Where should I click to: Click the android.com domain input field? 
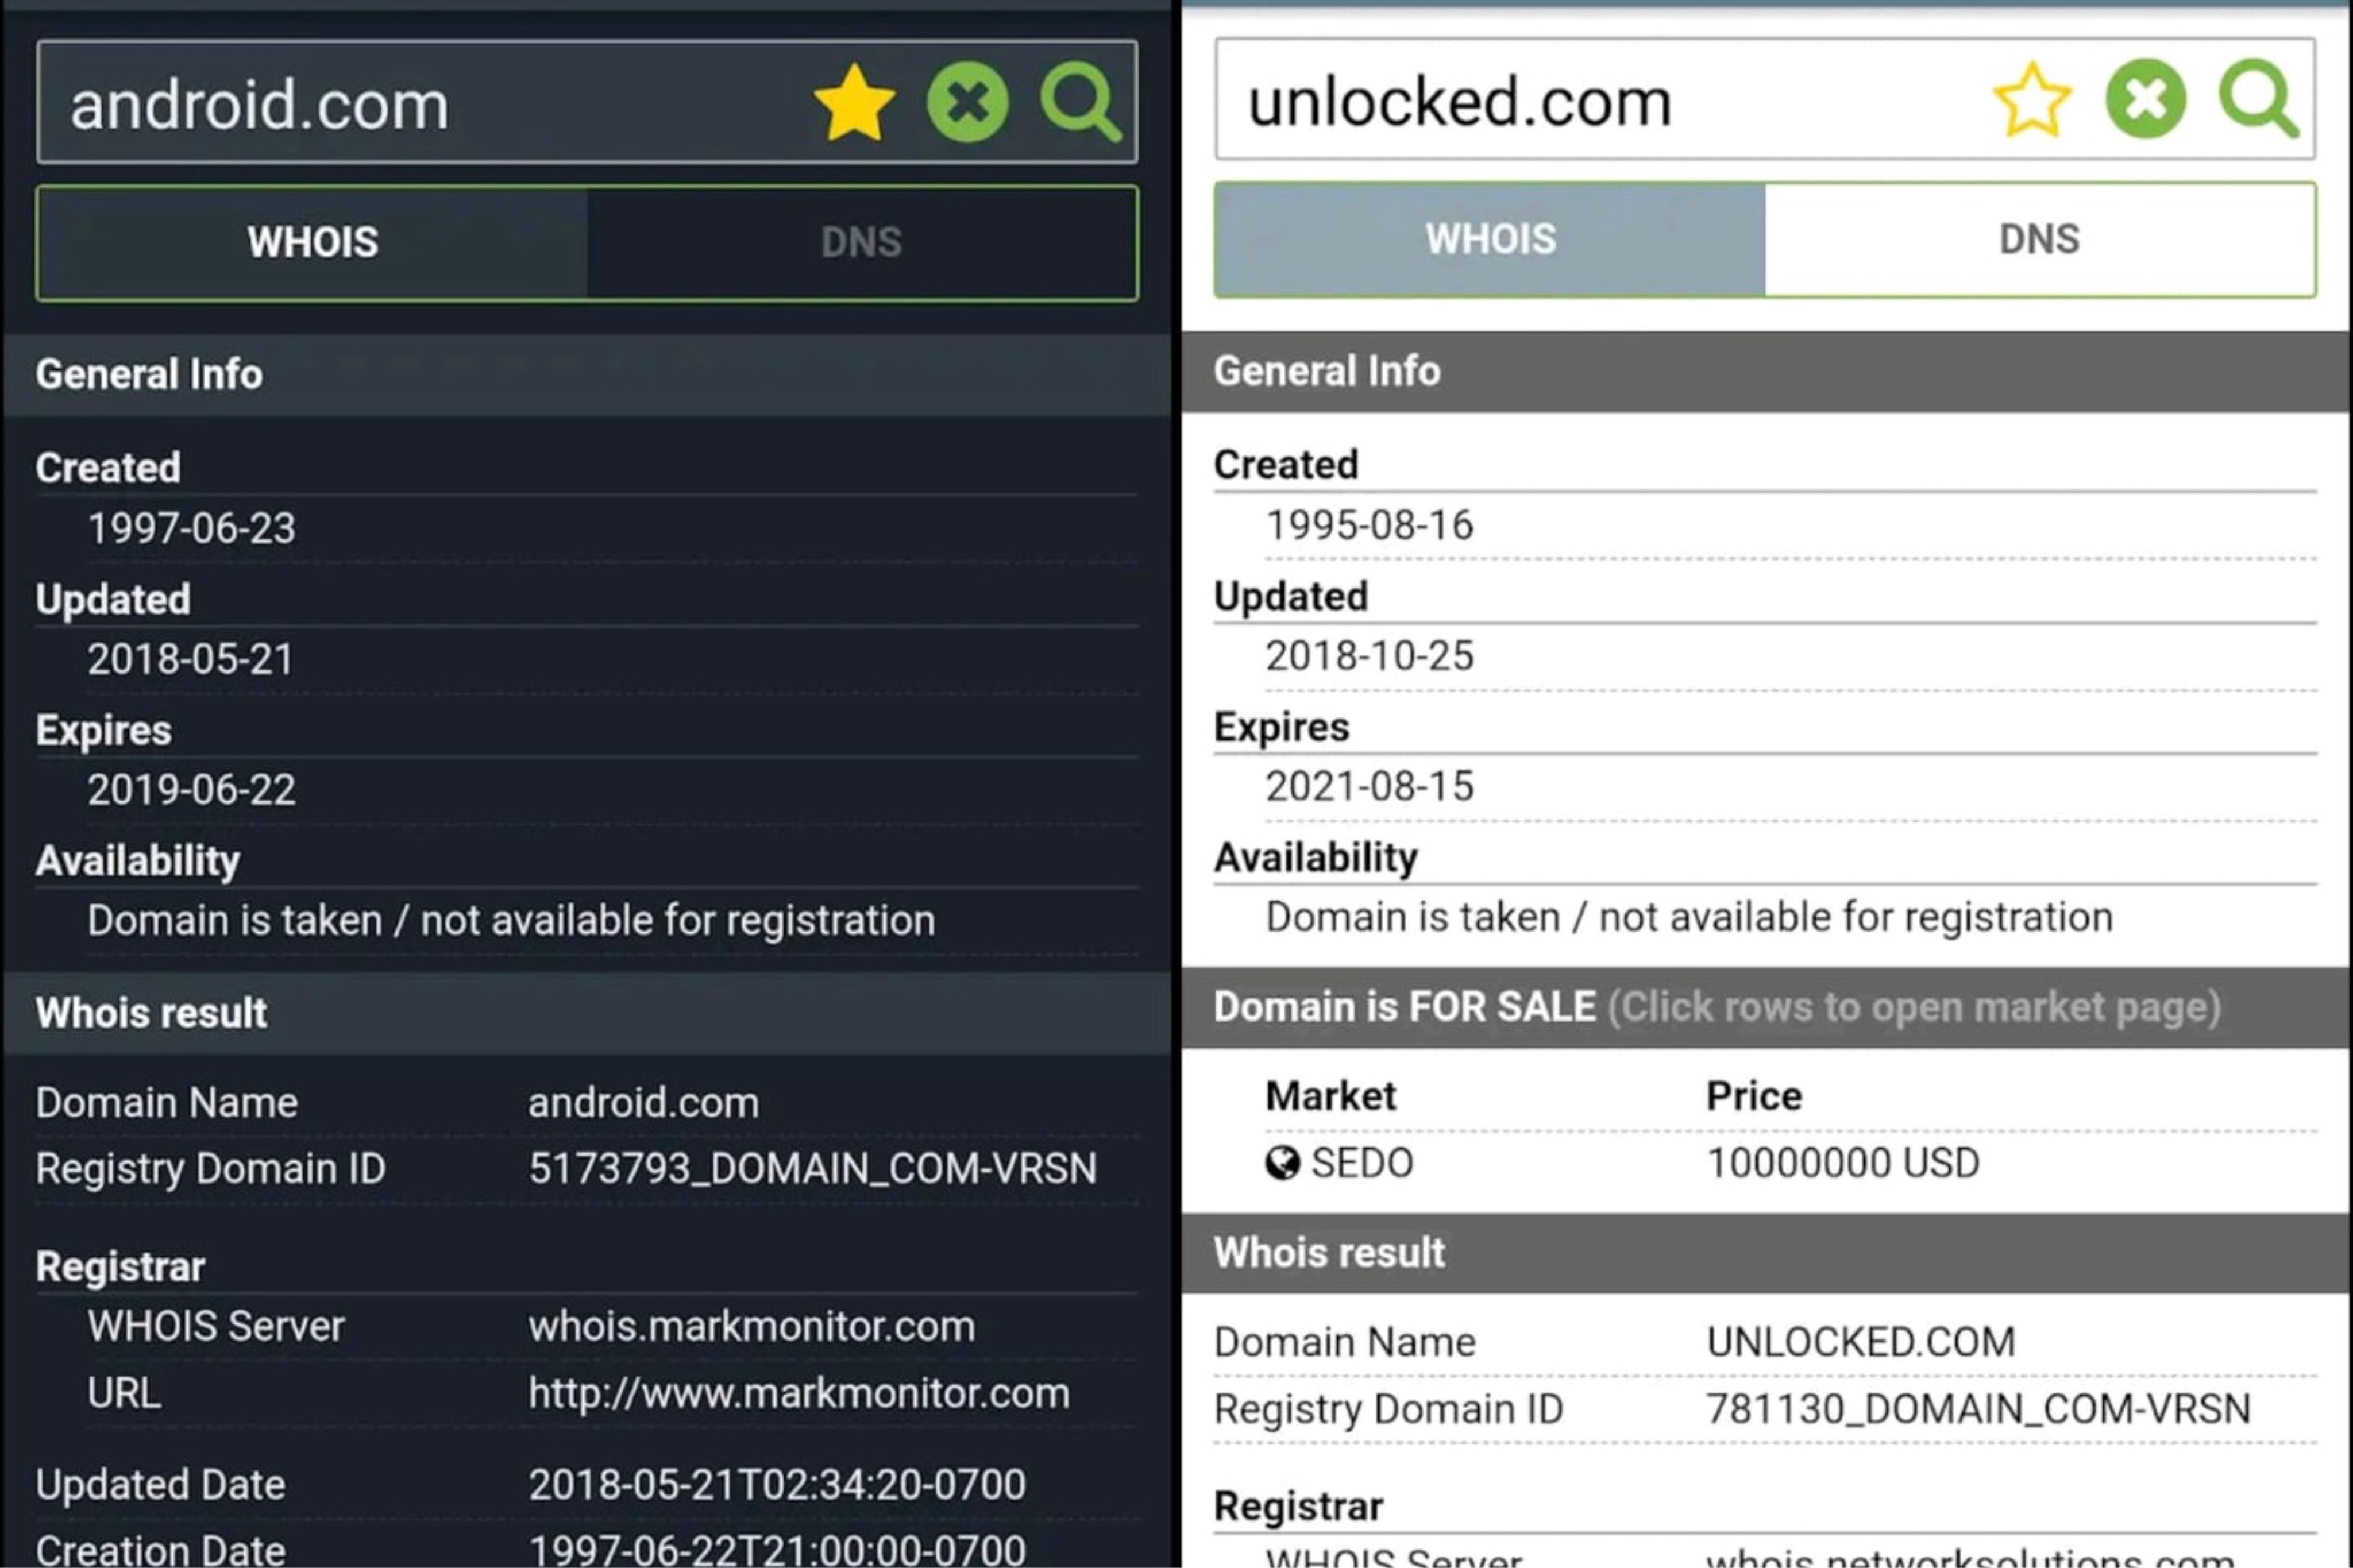click(400, 104)
